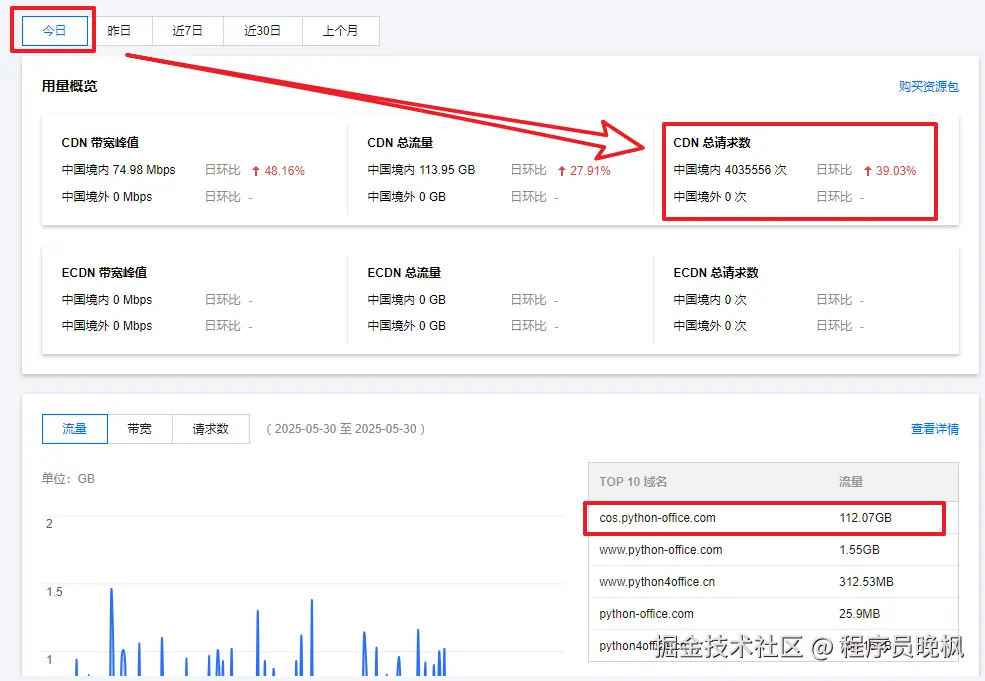Click the ECDN 总流量 card title
The width and height of the screenshot is (985, 681).
404,273
